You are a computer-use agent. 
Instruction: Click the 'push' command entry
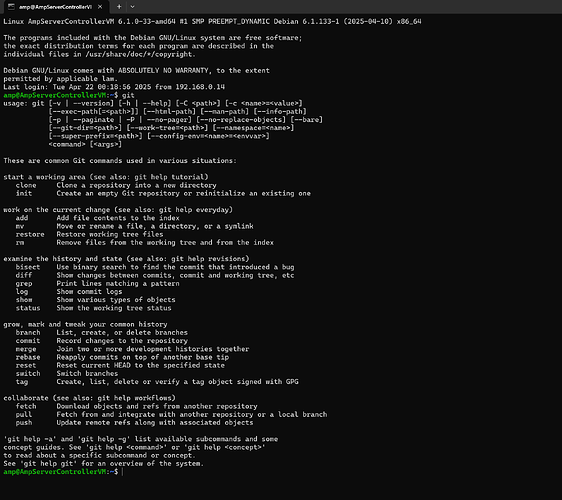pyautogui.click(x=24, y=423)
